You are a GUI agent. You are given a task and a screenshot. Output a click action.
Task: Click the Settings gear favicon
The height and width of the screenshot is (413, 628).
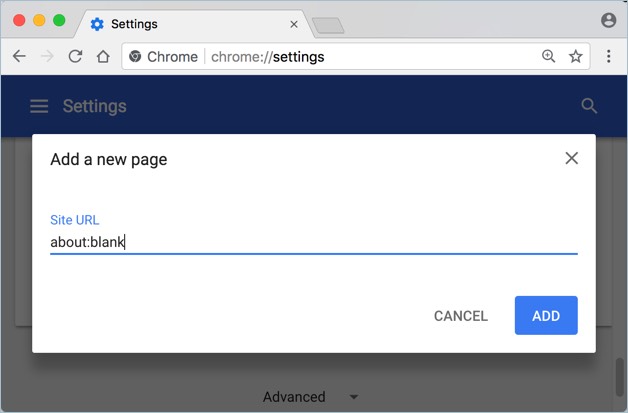(x=97, y=24)
